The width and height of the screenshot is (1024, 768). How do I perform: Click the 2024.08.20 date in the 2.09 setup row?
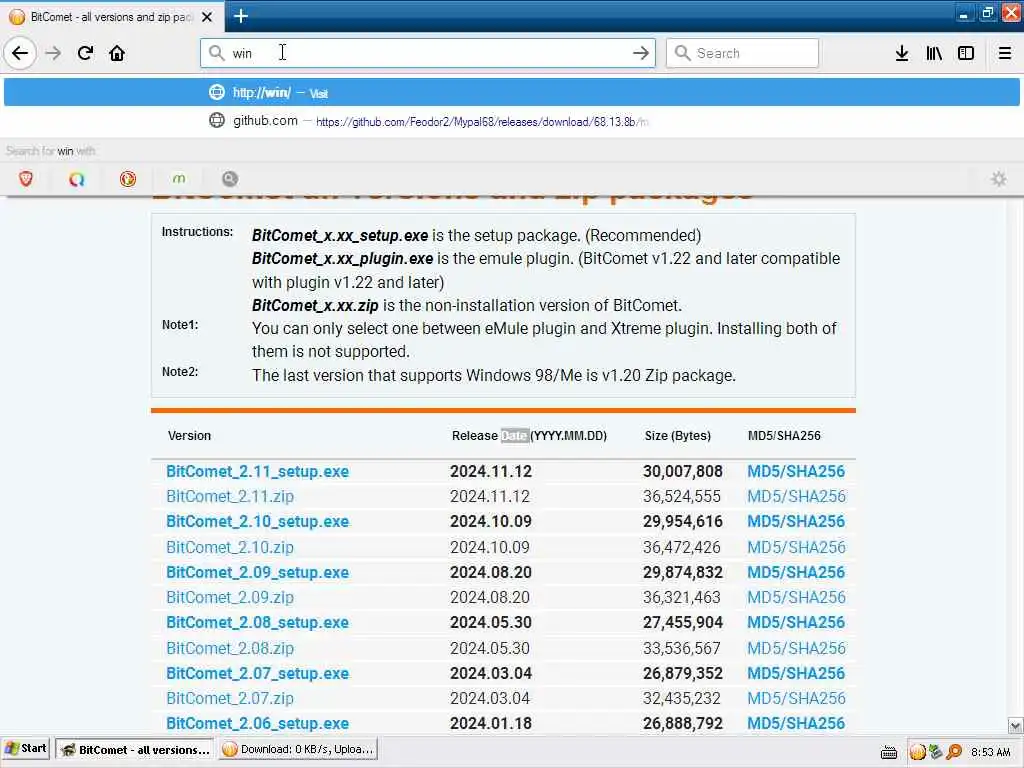coord(490,572)
